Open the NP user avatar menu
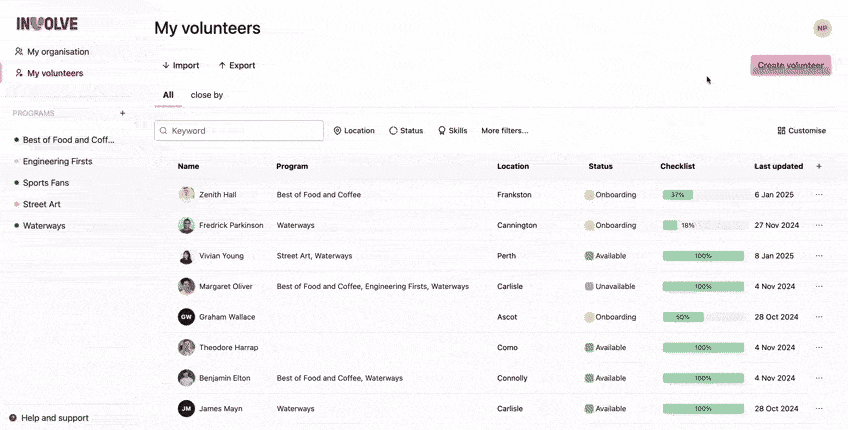This screenshot has height=430, width=848. point(822,28)
